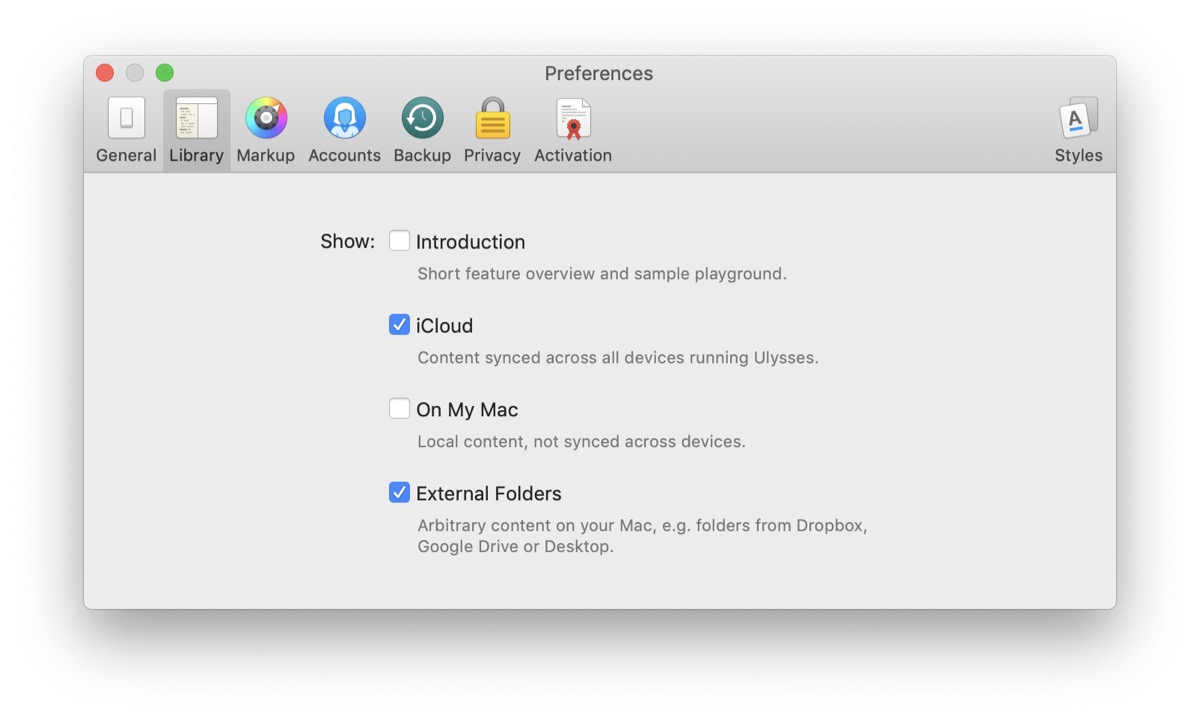The height and width of the screenshot is (720, 1200).
Task: Click "Content synced across all devices" description
Action: [x=618, y=358]
